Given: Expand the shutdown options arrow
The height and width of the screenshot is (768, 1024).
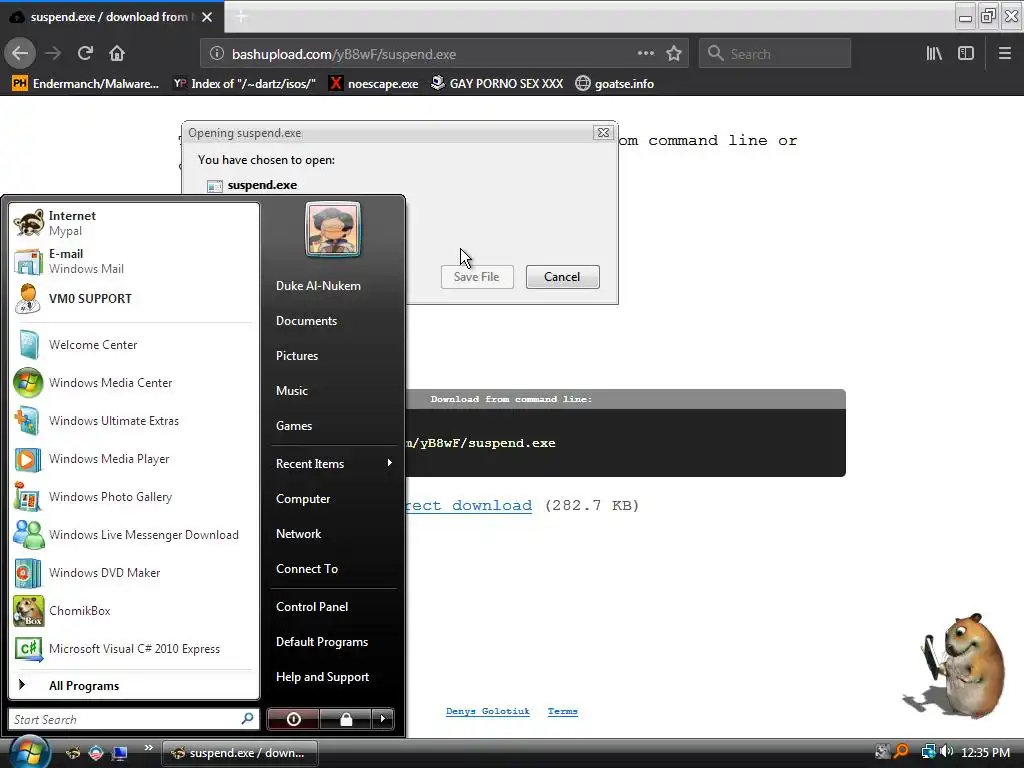Looking at the screenshot, I should point(383,720).
